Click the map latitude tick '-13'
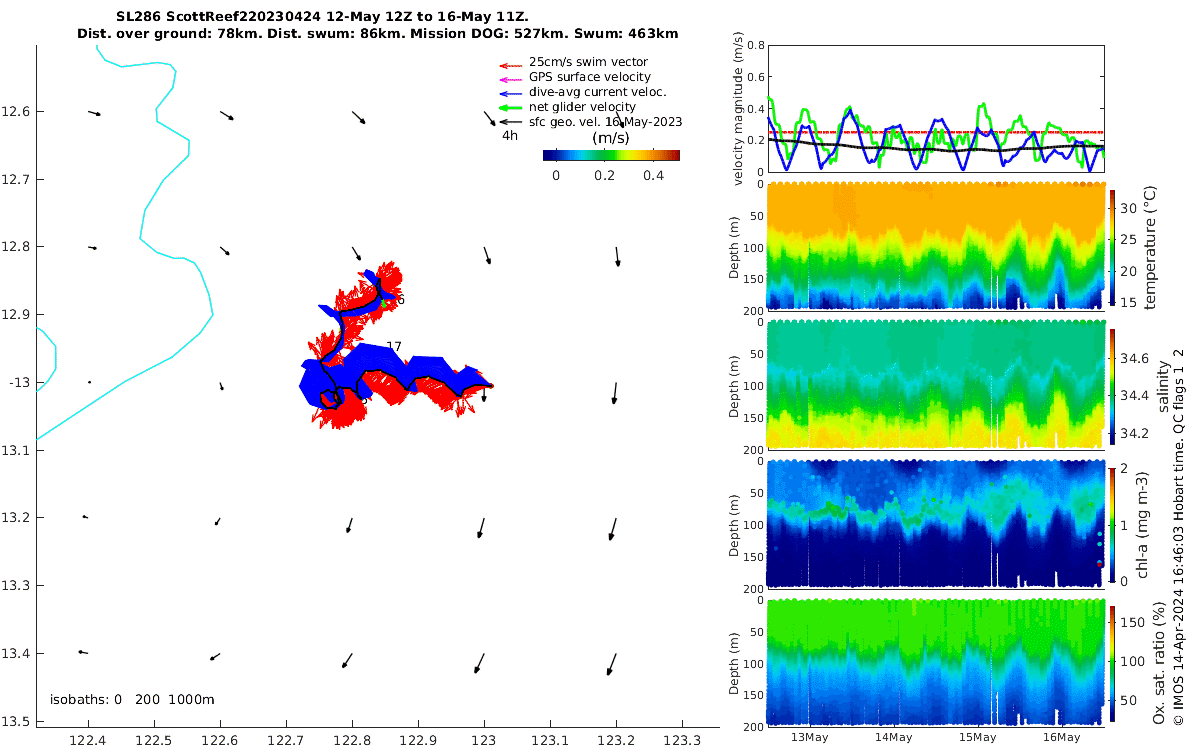Screen dimensions: 1200x750 point(21,382)
